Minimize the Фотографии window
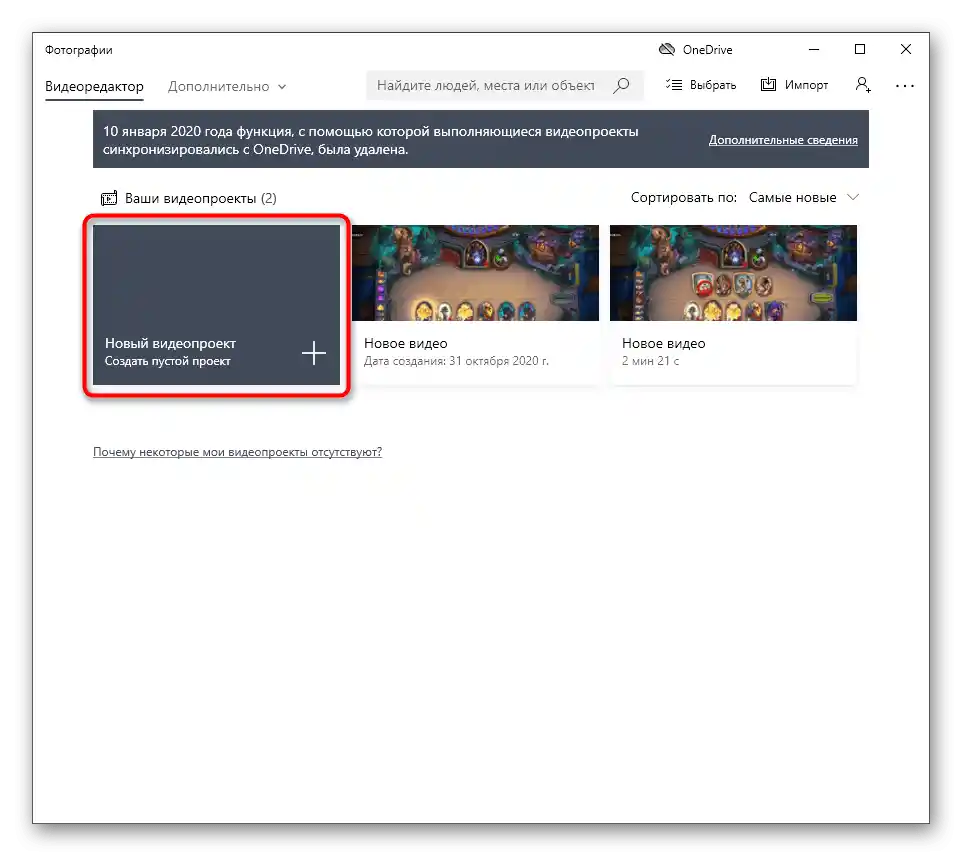This screenshot has height=856, width=962. [814, 50]
